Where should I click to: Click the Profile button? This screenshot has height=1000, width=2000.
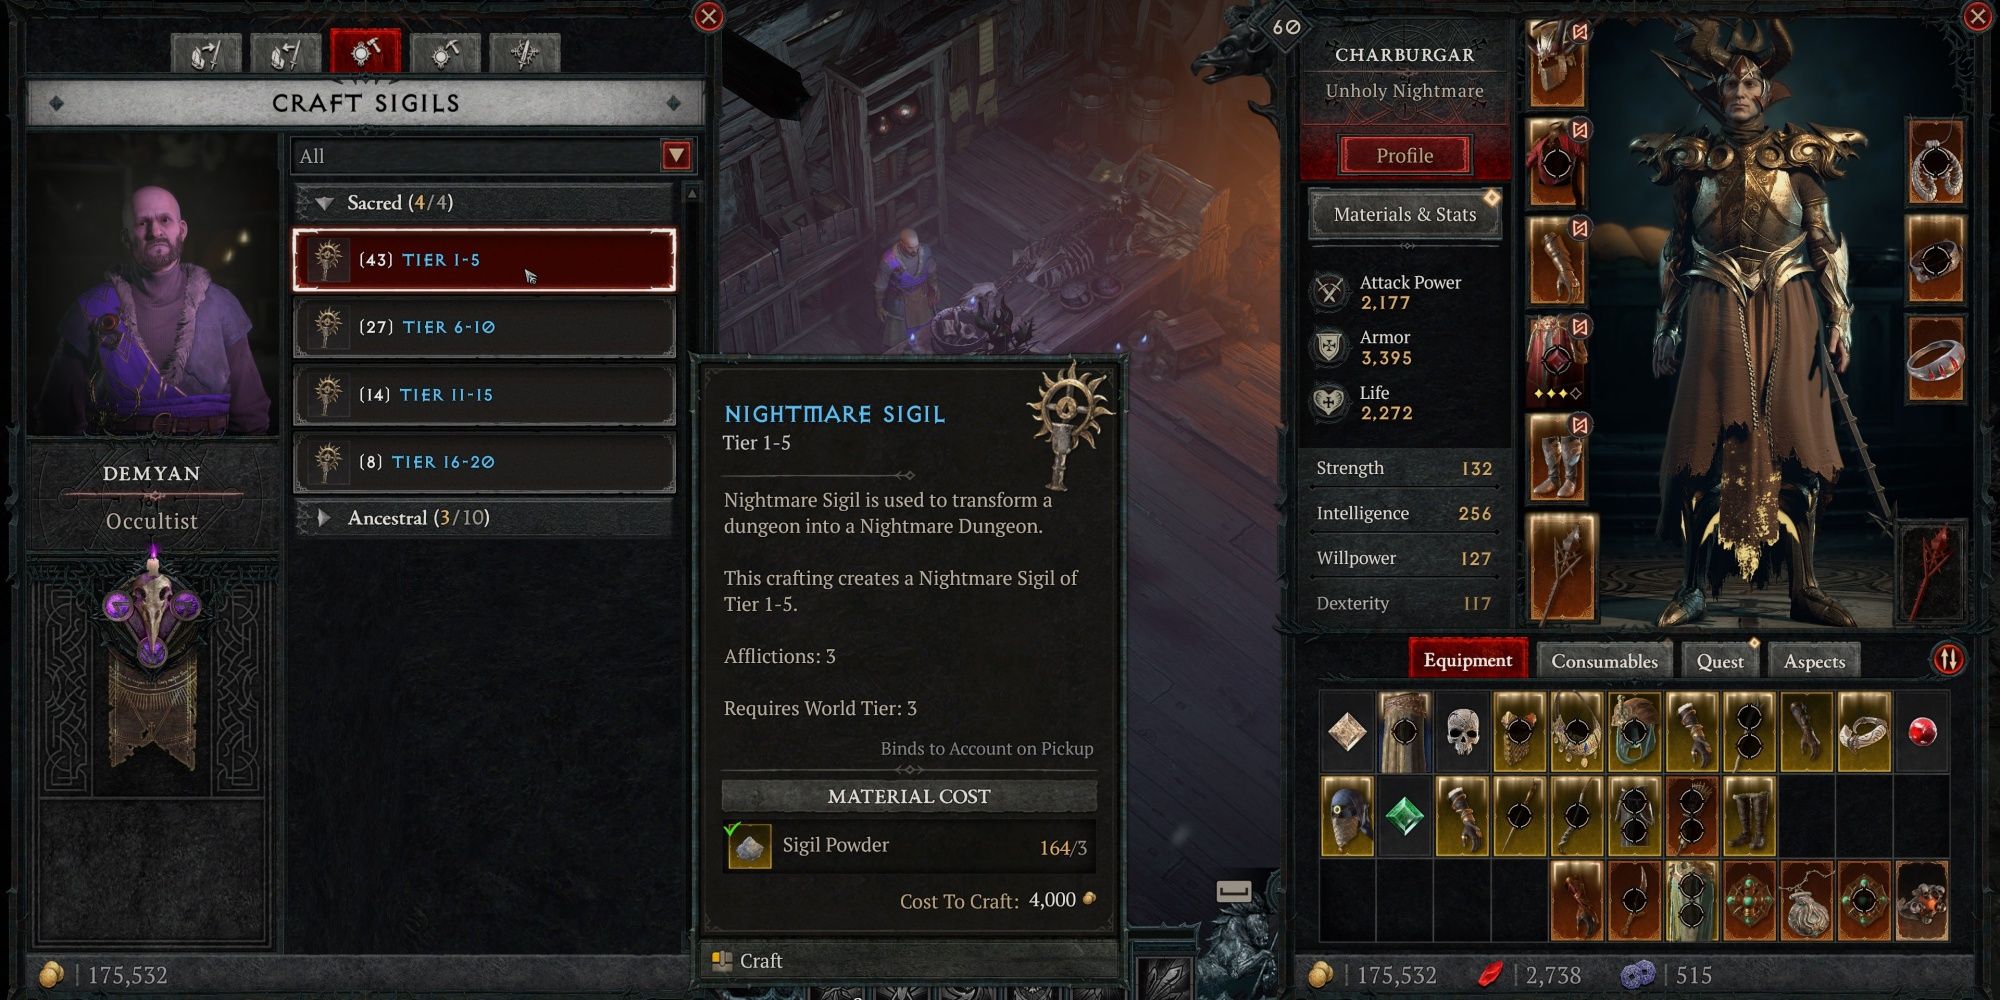click(1404, 156)
